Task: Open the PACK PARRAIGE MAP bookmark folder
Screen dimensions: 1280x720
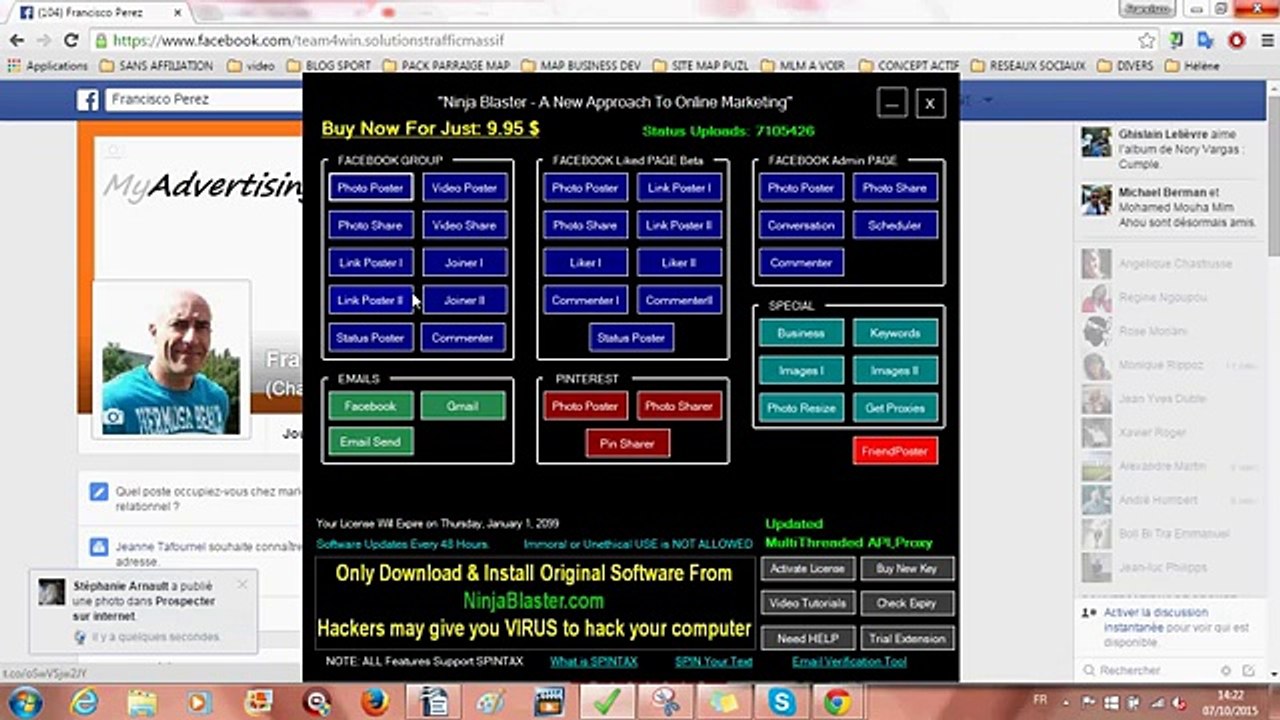Action: 445,66
